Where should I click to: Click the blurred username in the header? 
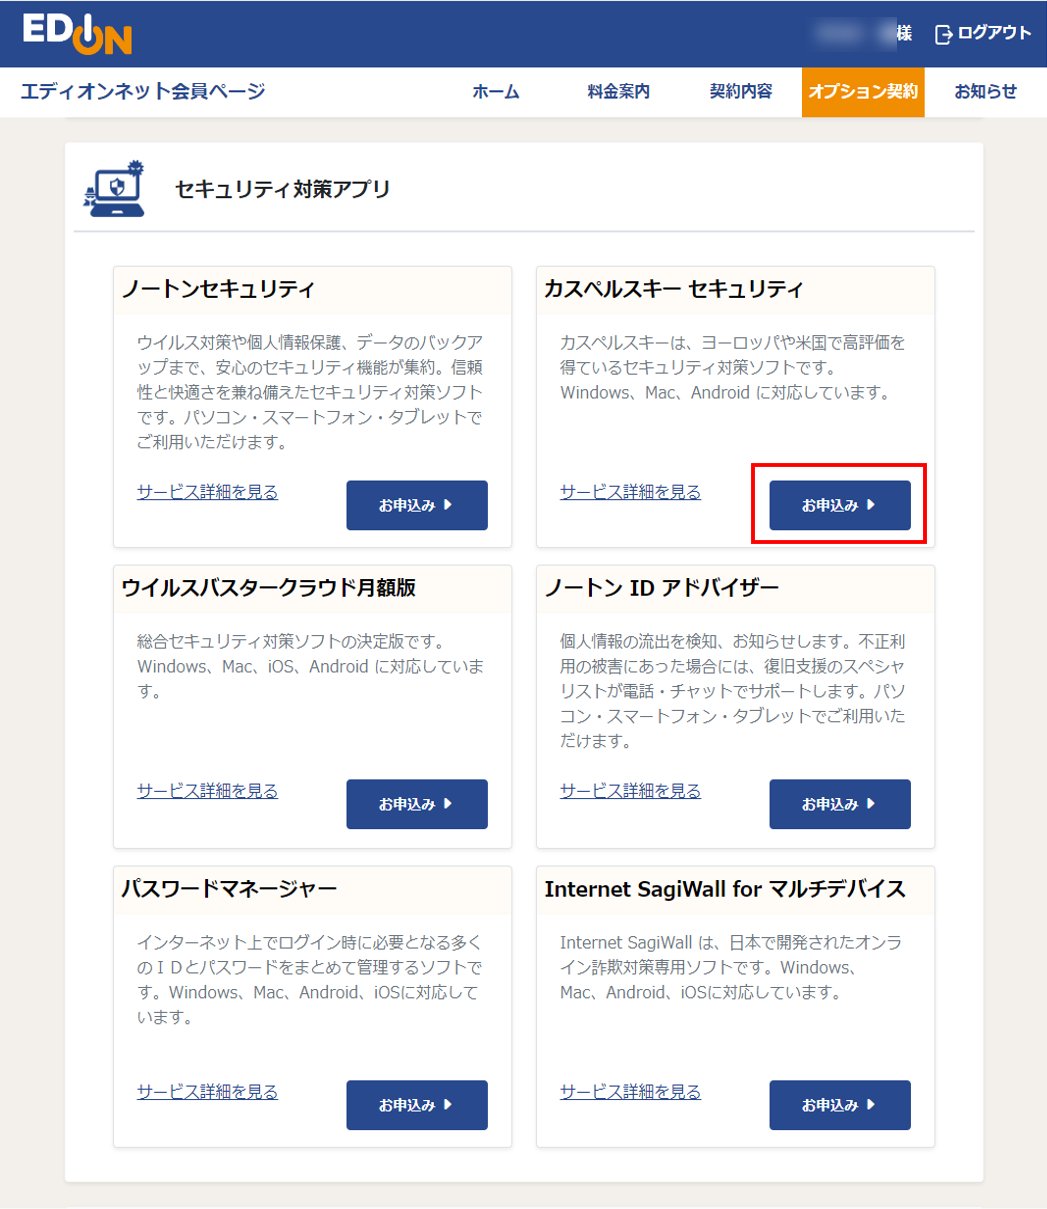(x=856, y=34)
